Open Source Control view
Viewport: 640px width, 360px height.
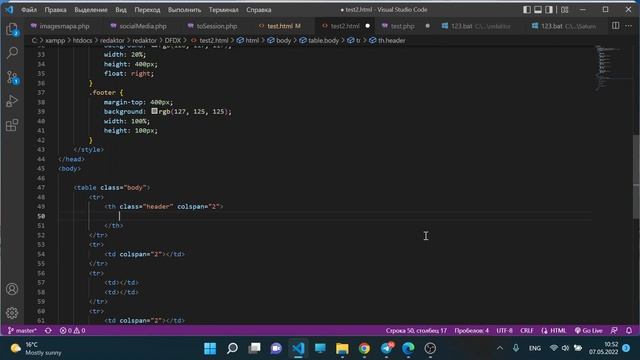point(12,77)
